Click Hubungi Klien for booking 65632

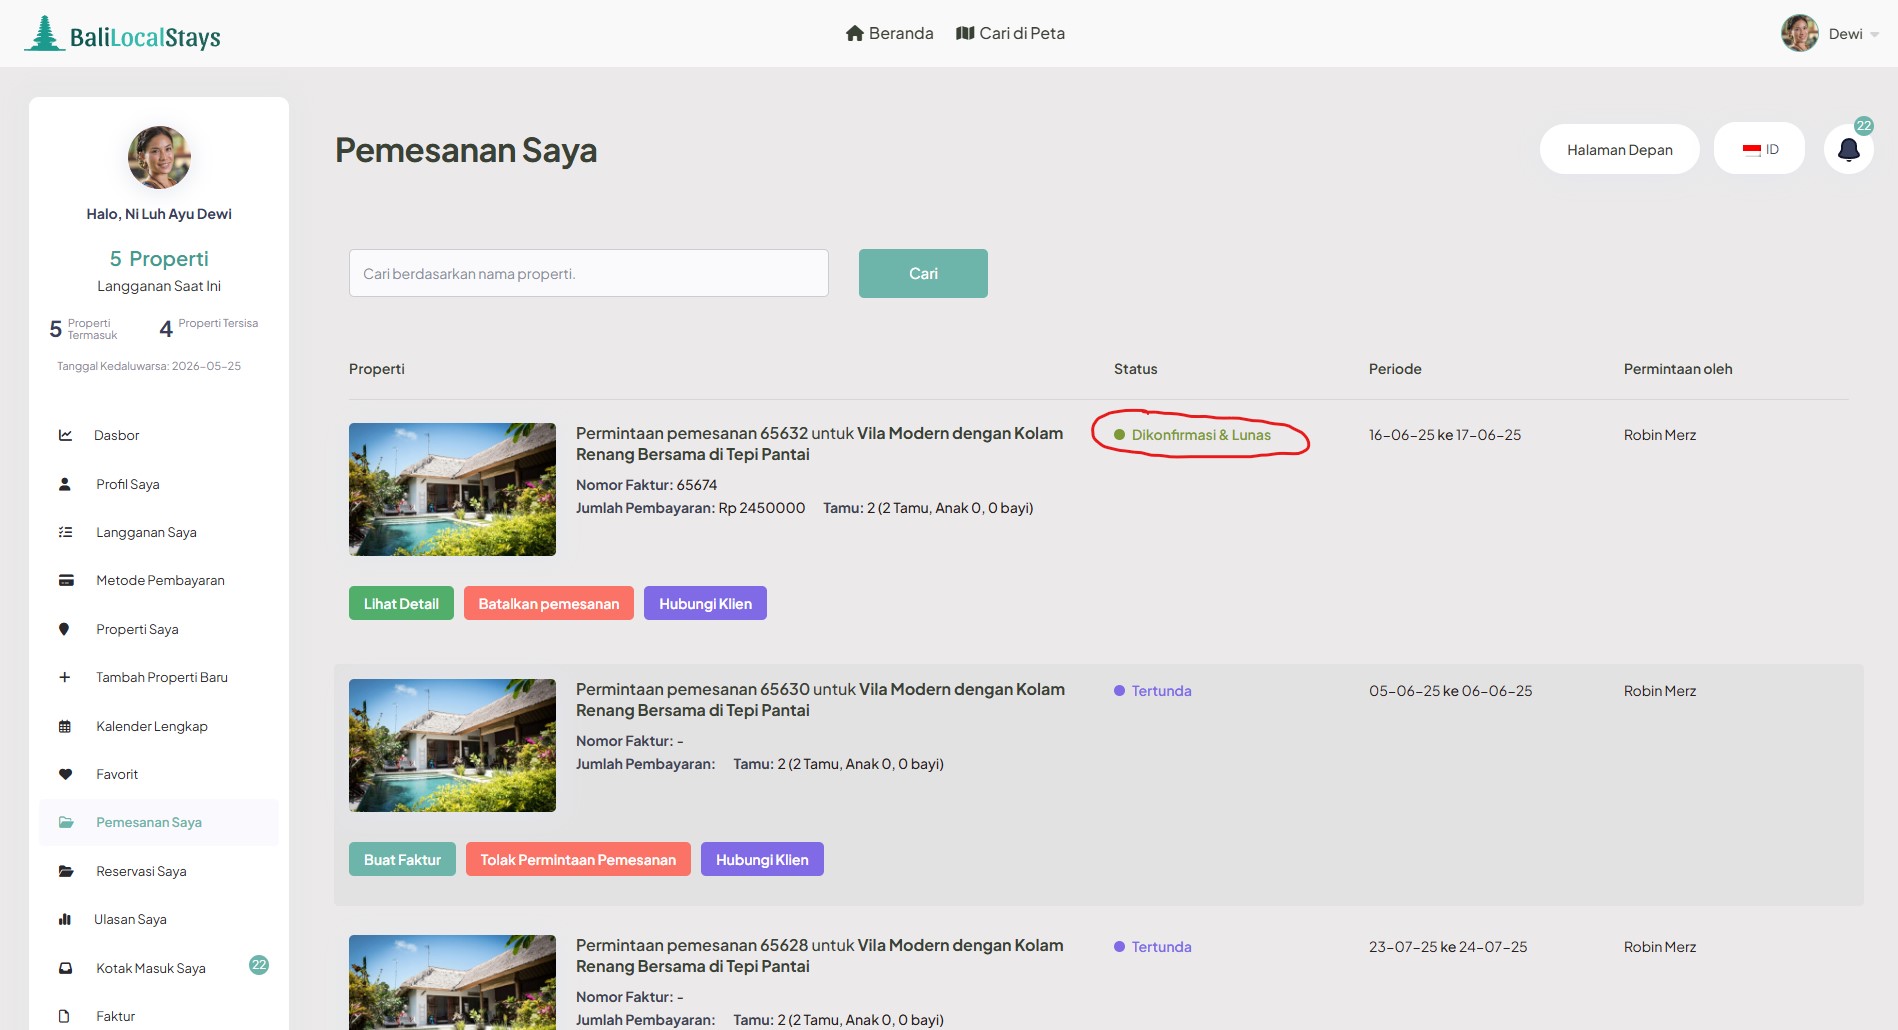click(705, 603)
